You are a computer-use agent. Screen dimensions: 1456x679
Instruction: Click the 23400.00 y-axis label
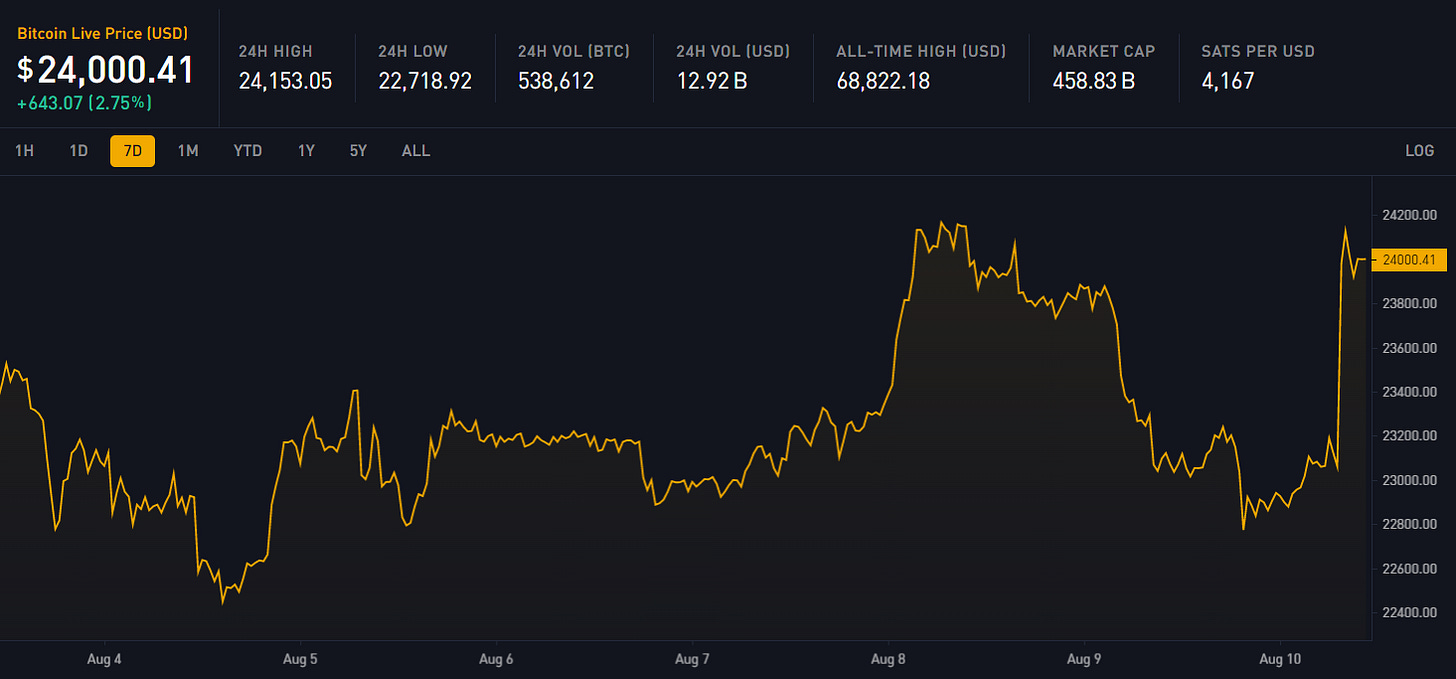(1410, 392)
